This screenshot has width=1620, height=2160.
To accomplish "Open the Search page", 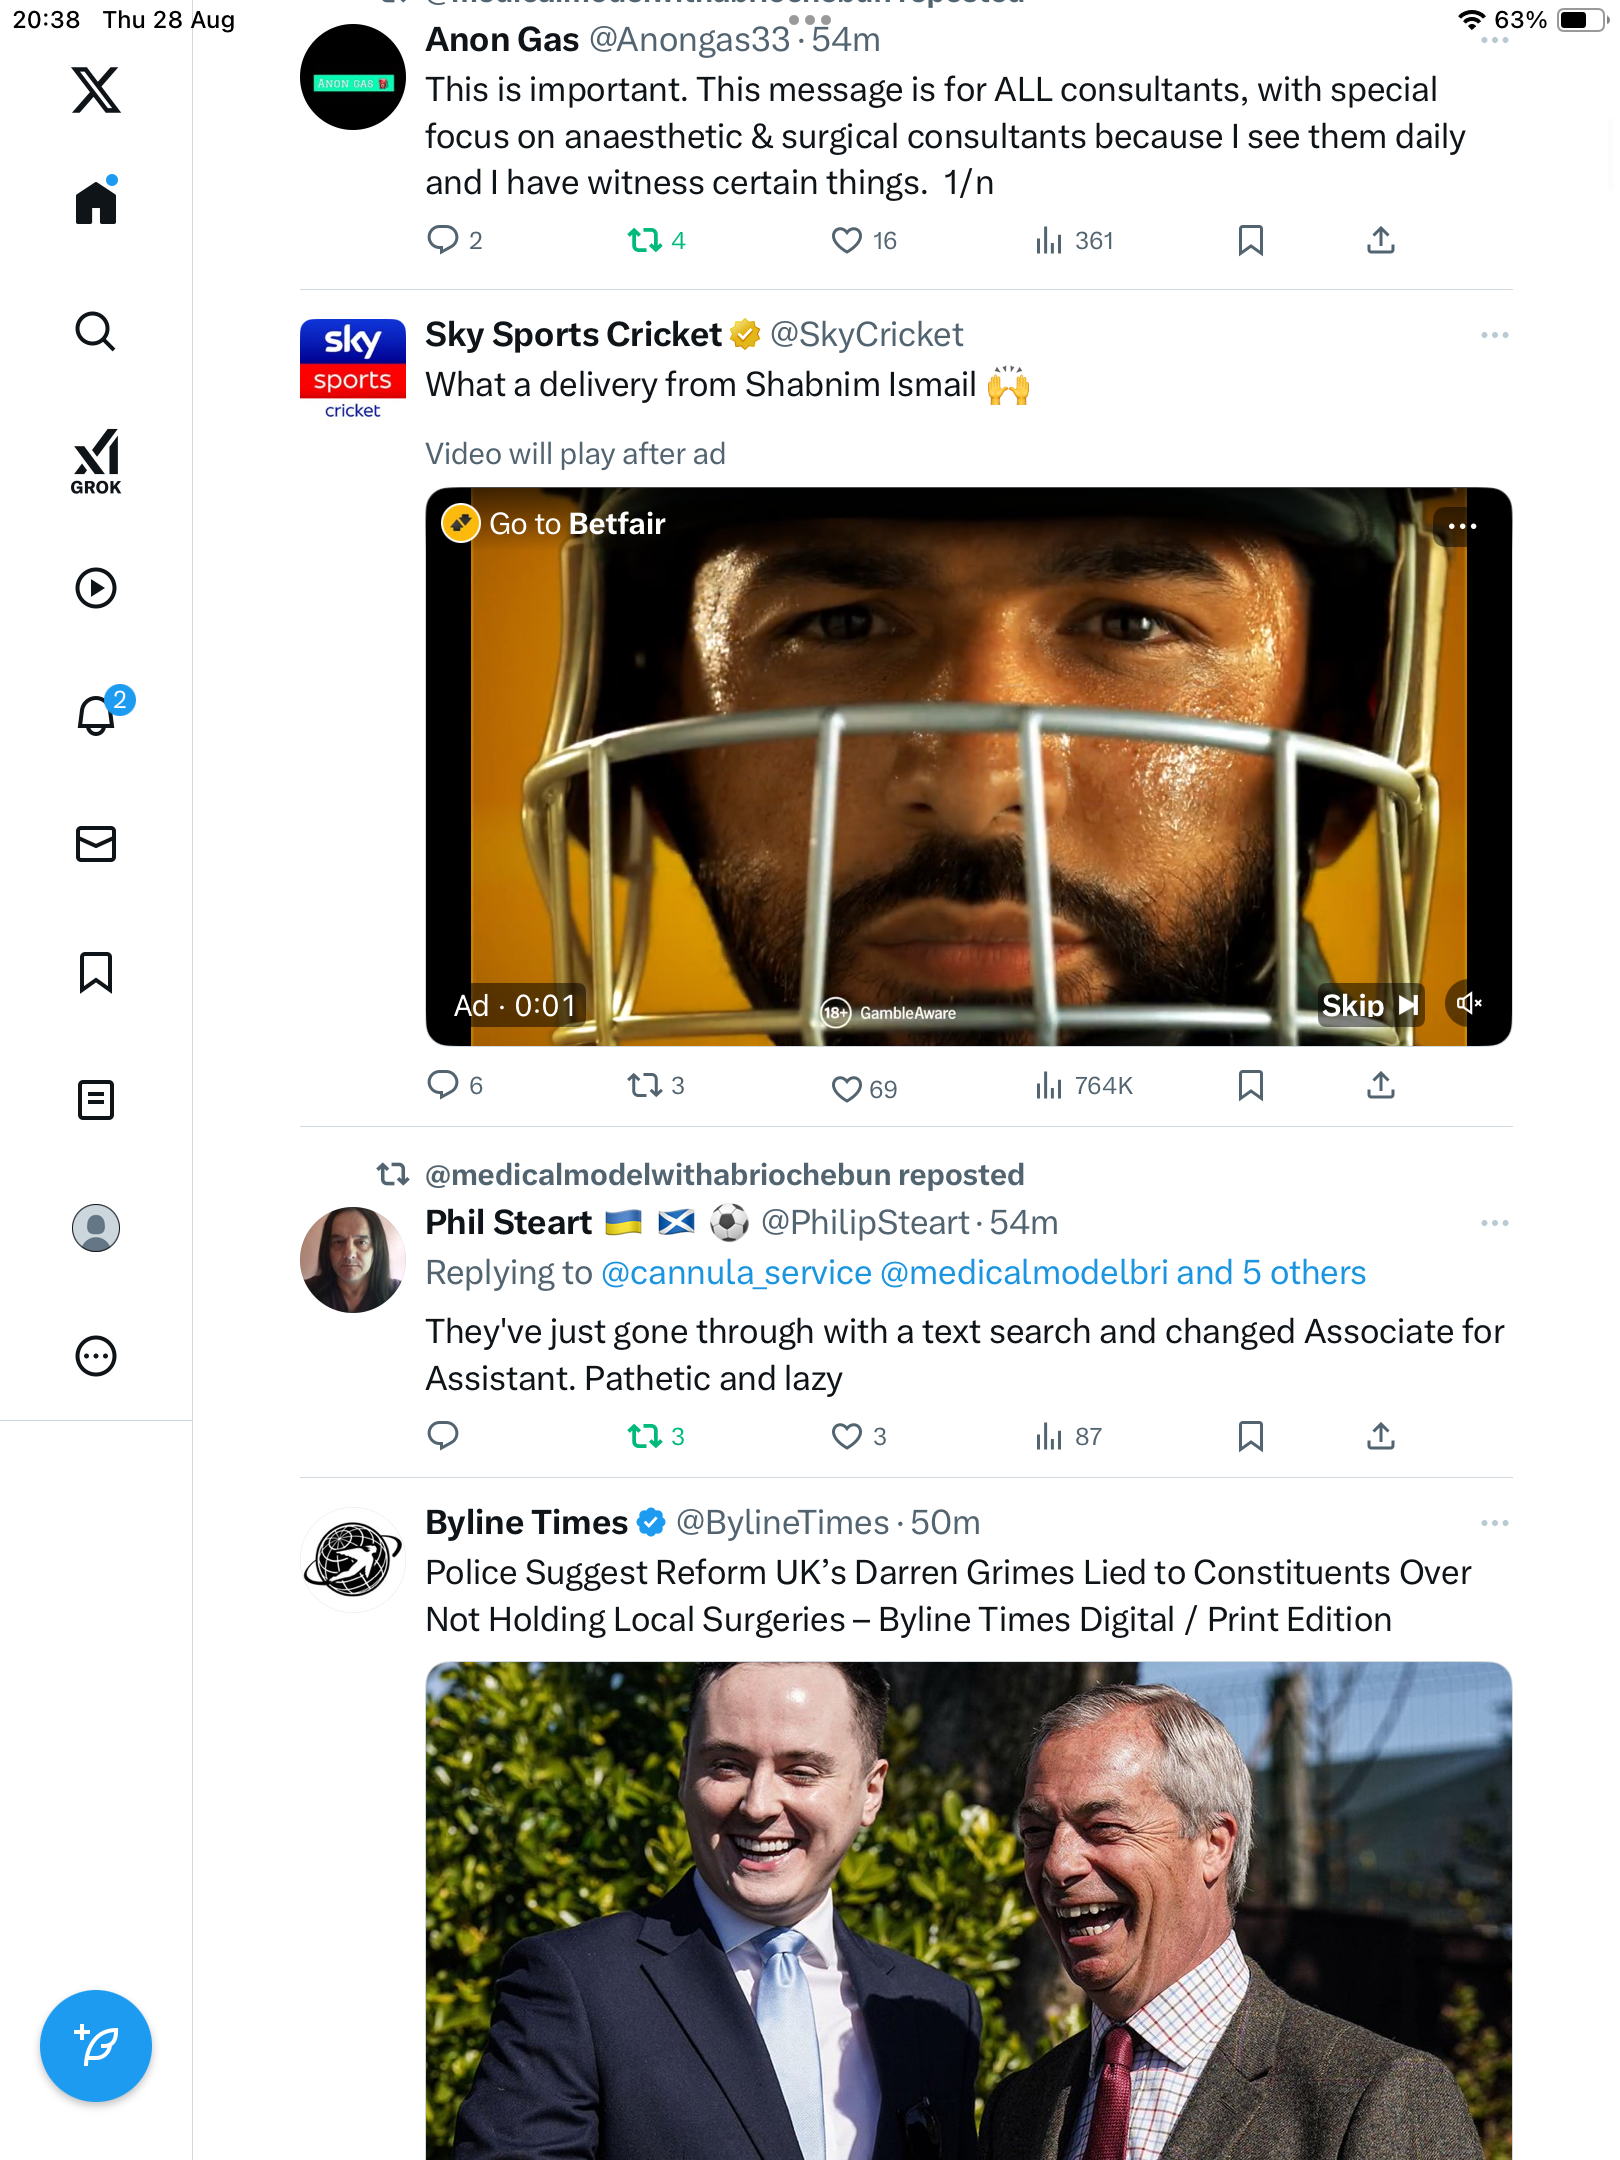I will click(96, 332).
